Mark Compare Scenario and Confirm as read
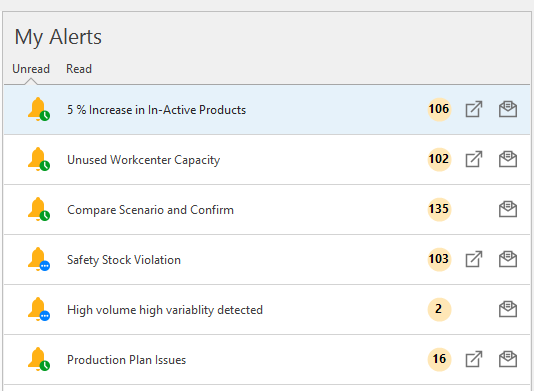534x391 pixels. coord(508,209)
